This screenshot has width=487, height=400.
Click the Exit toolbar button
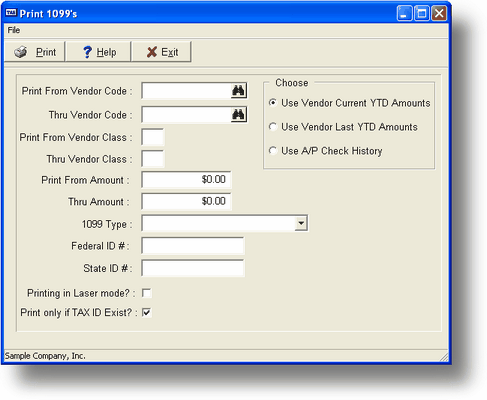tap(162, 52)
